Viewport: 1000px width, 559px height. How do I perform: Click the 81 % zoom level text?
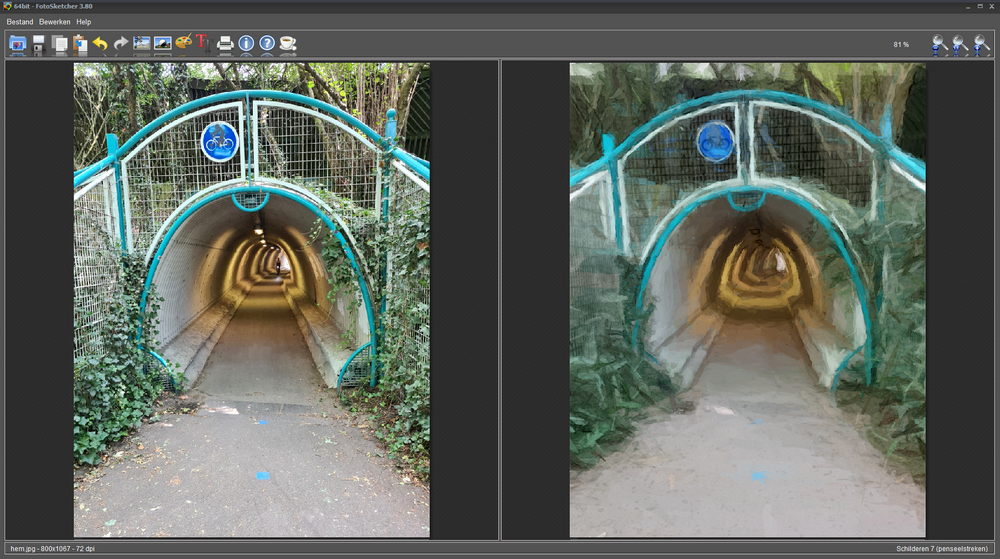(x=901, y=45)
